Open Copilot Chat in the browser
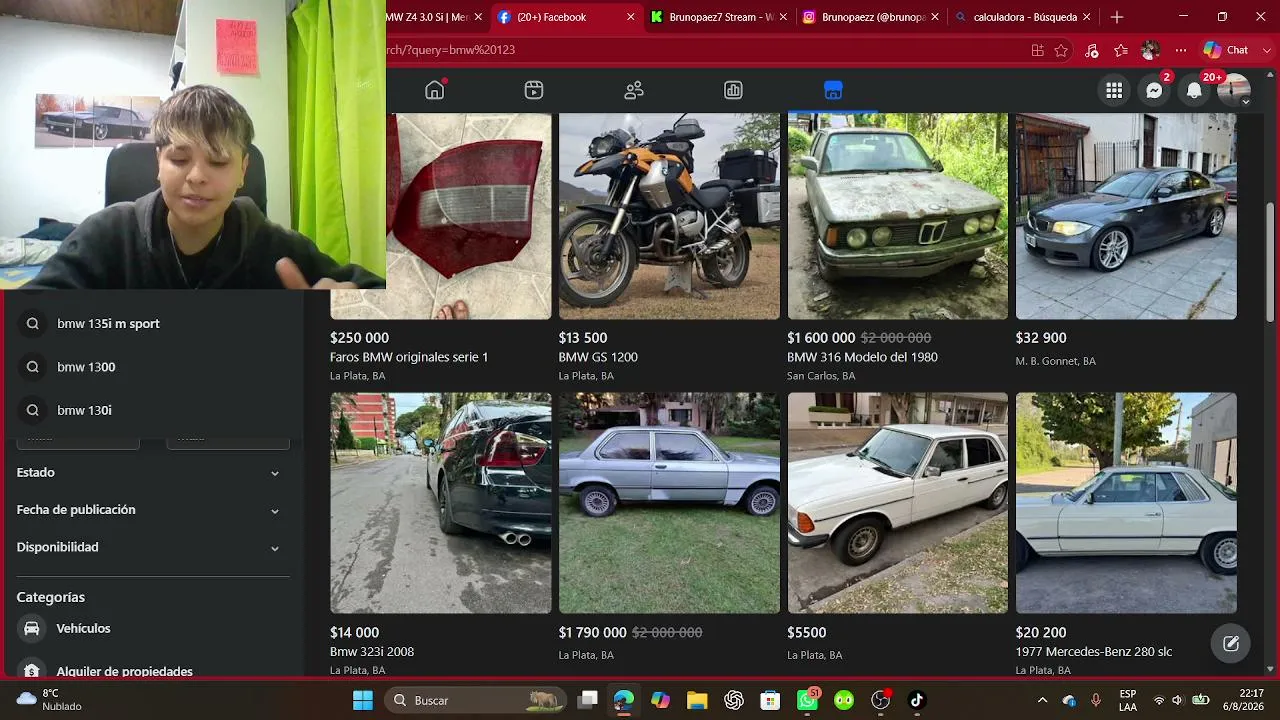The width and height of the screenshot is (1280, 720). (1226, 50)
